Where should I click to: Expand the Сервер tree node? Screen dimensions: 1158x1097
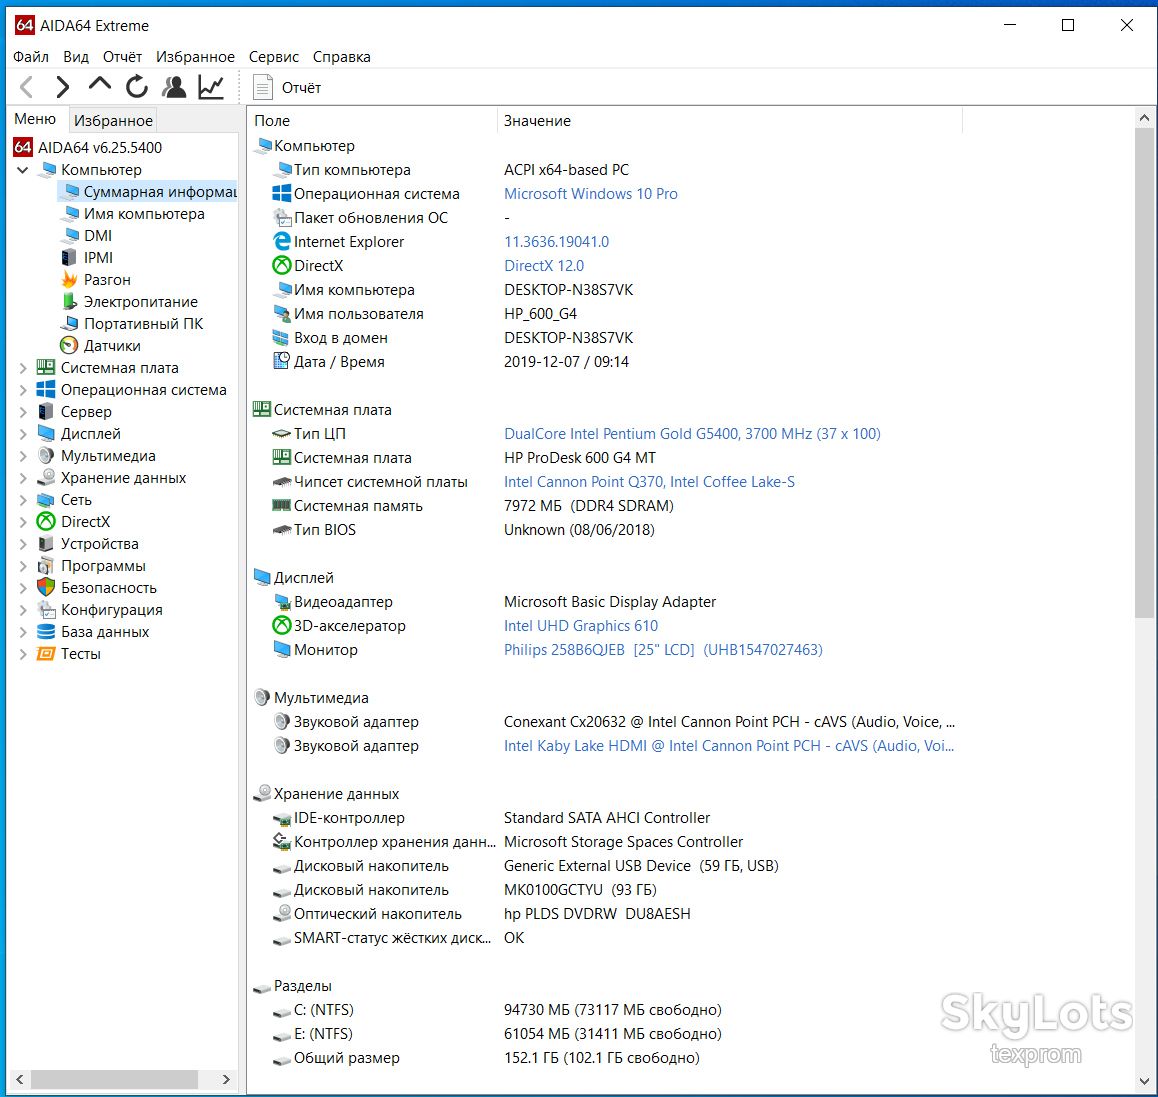[x=22, y=411]
